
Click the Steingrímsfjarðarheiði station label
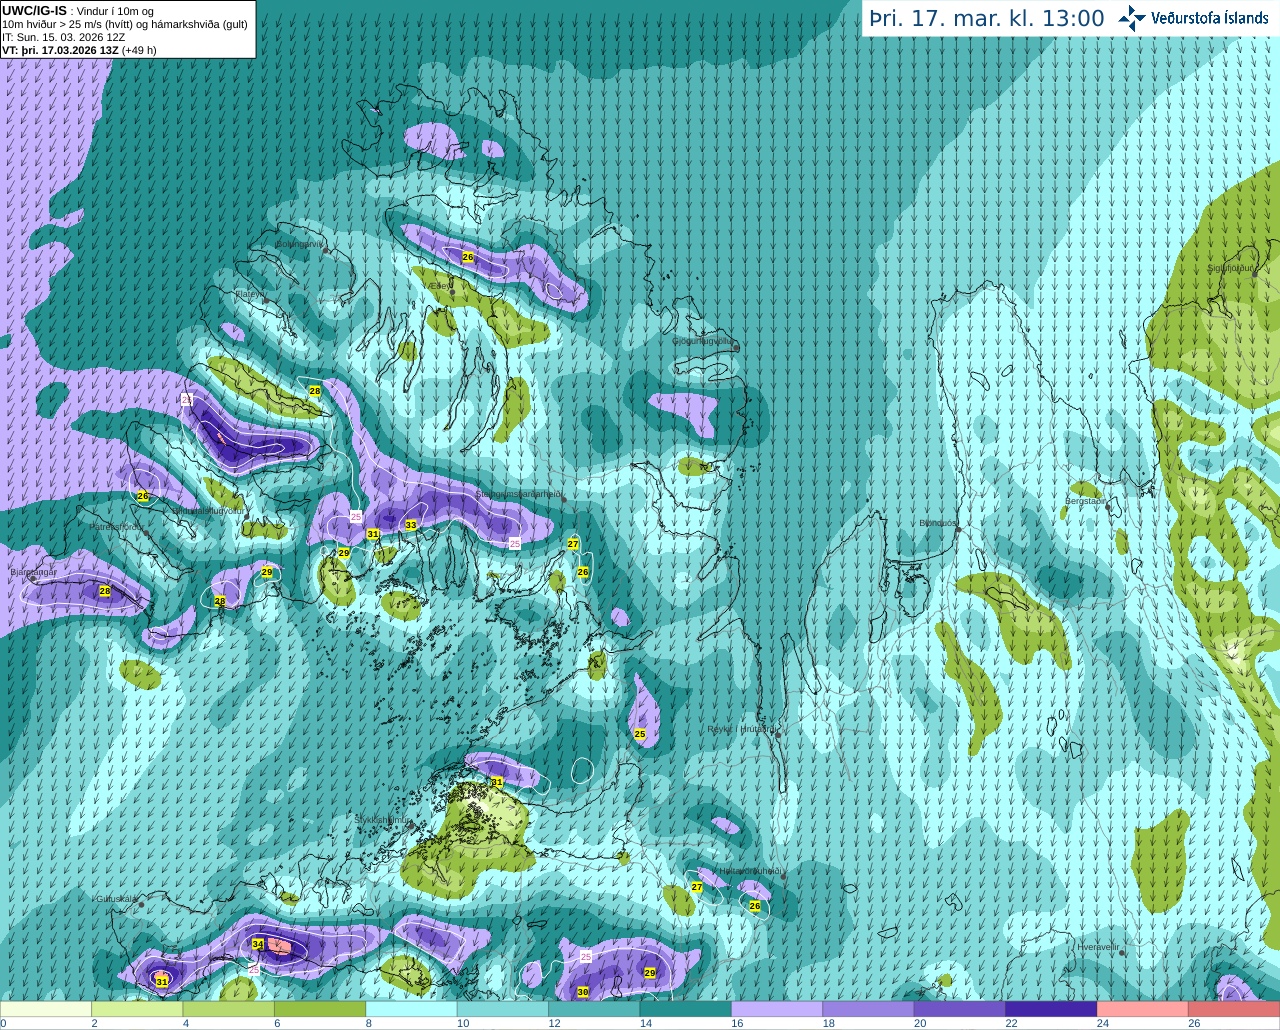(x=518, y=494)
